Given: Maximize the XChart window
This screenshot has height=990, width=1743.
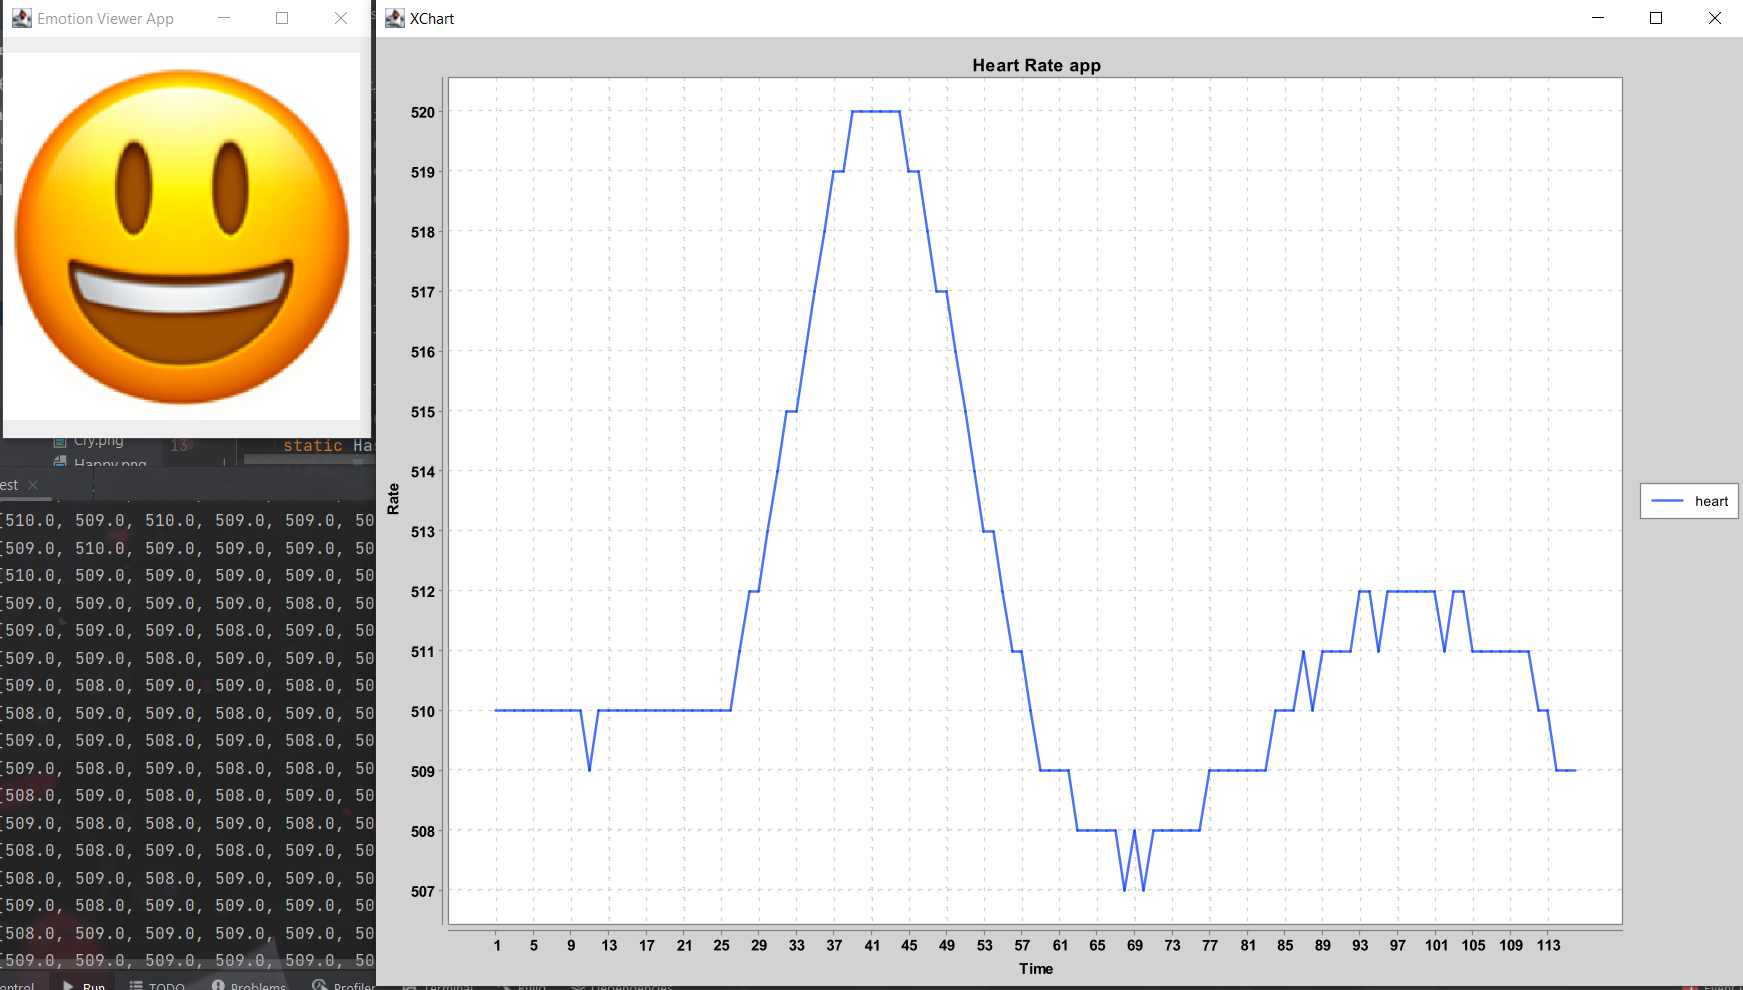Looking at the screenshot, I should (x=1656, y=18).
